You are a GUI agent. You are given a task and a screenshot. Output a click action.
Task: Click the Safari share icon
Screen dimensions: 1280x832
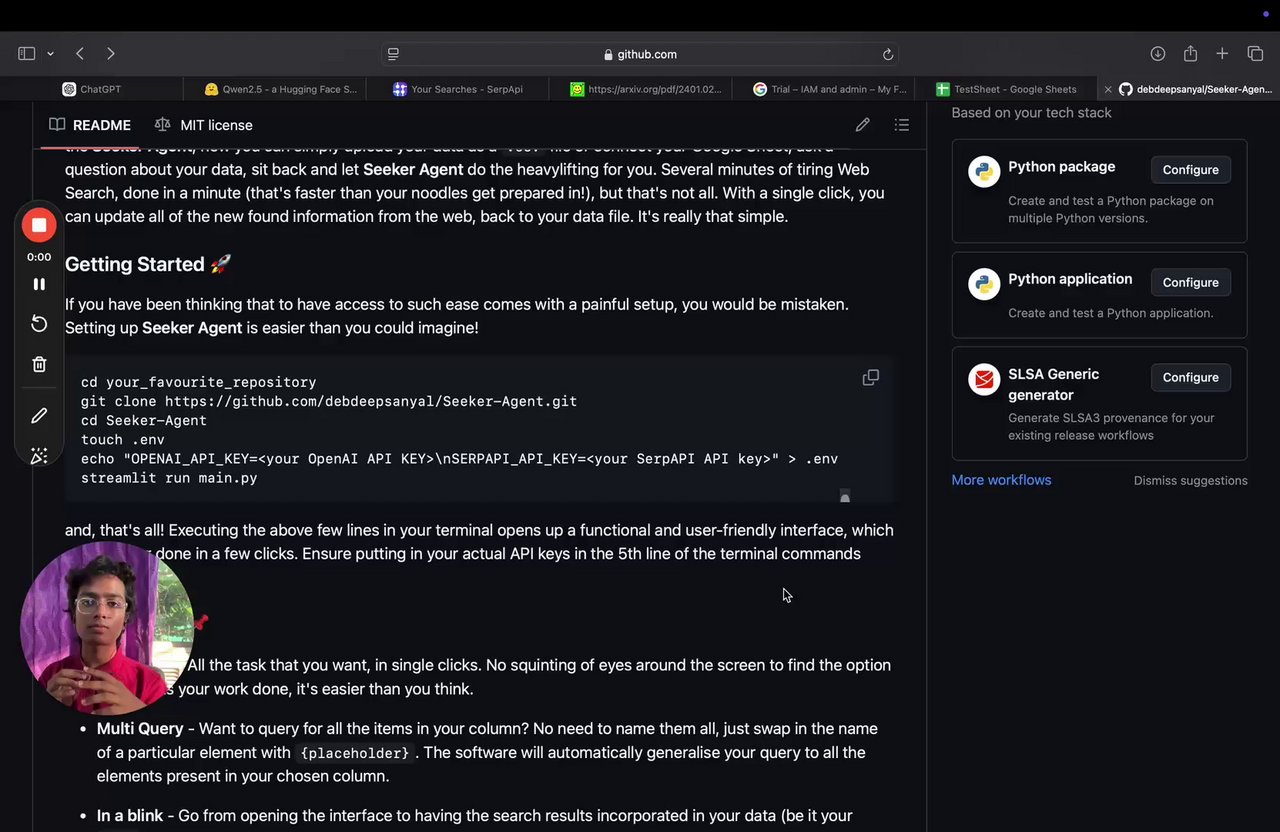1190,54
